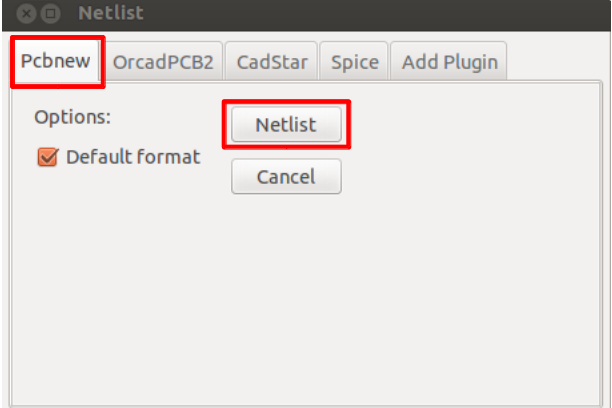Maximize the Netlist window via square icon
The height and width of the screenshot is (408, 612).
(50, 14)
